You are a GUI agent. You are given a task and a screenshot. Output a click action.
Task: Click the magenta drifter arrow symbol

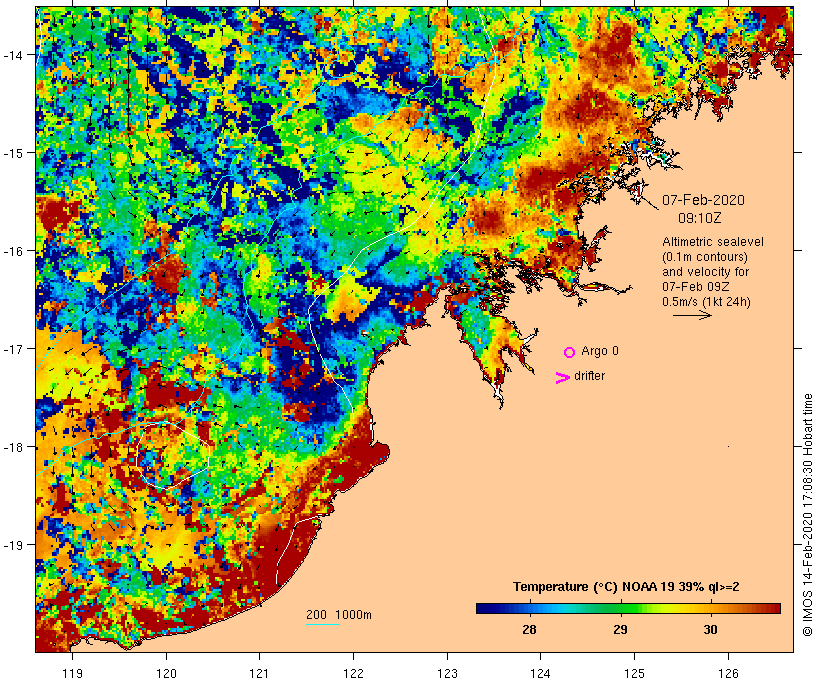tap(562, 378)
